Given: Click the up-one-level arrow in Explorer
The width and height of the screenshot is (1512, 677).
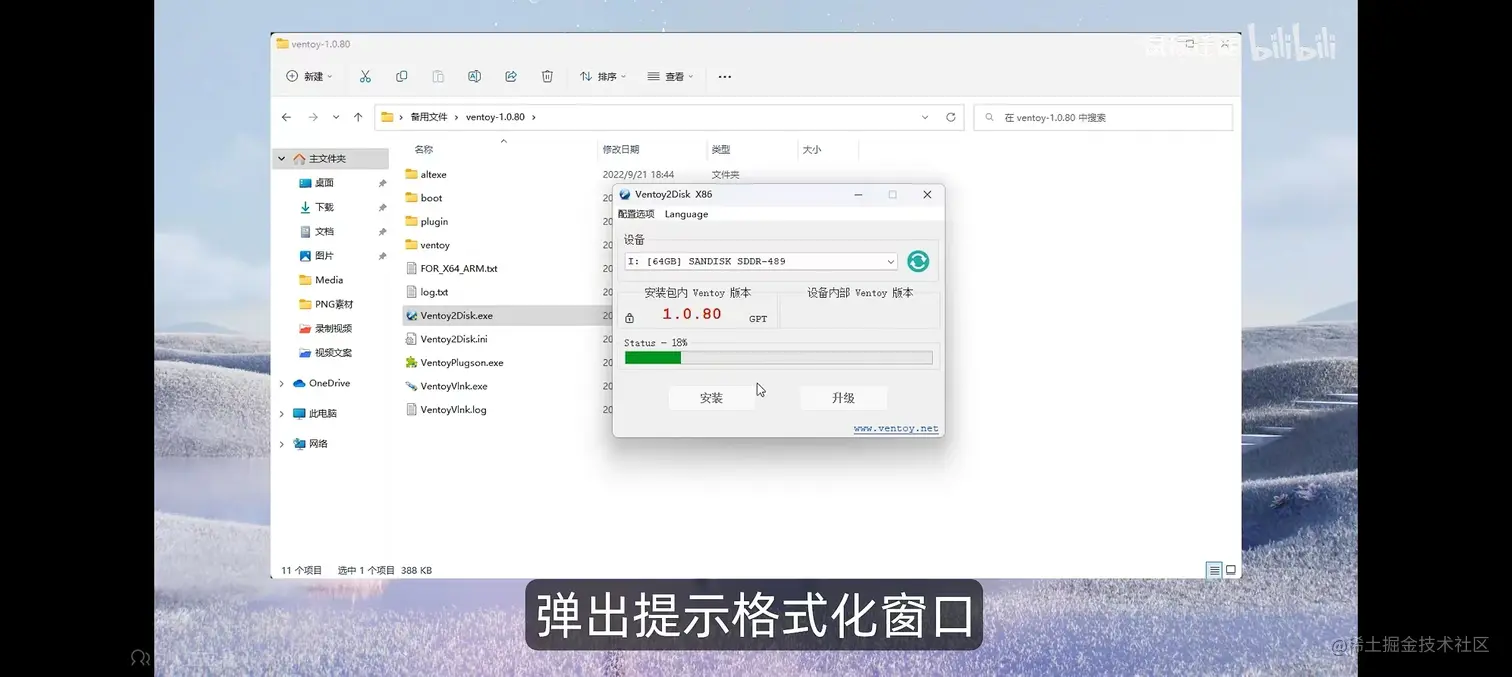Looking at the screenshot, I should point(358,117).
